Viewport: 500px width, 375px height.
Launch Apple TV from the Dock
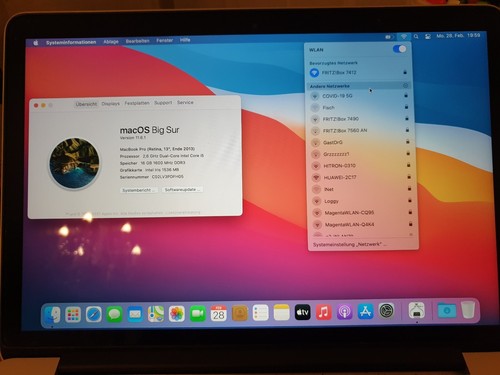(303, 312)
